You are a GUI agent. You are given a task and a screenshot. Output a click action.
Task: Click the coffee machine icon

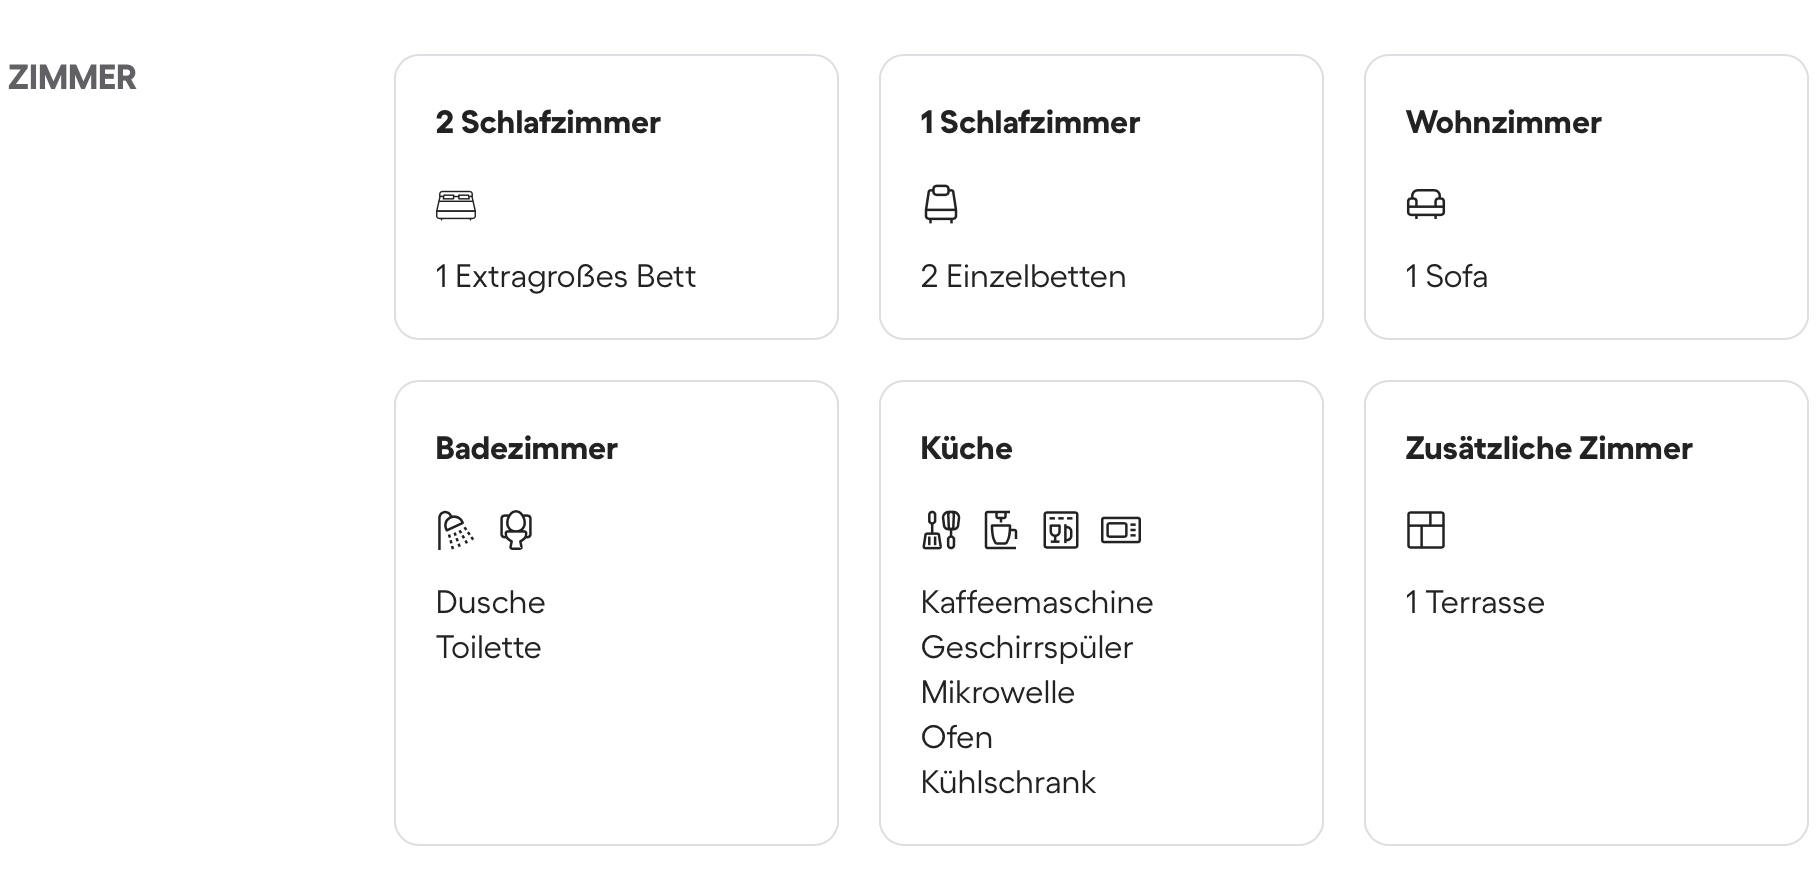(x=1001, y=530)
